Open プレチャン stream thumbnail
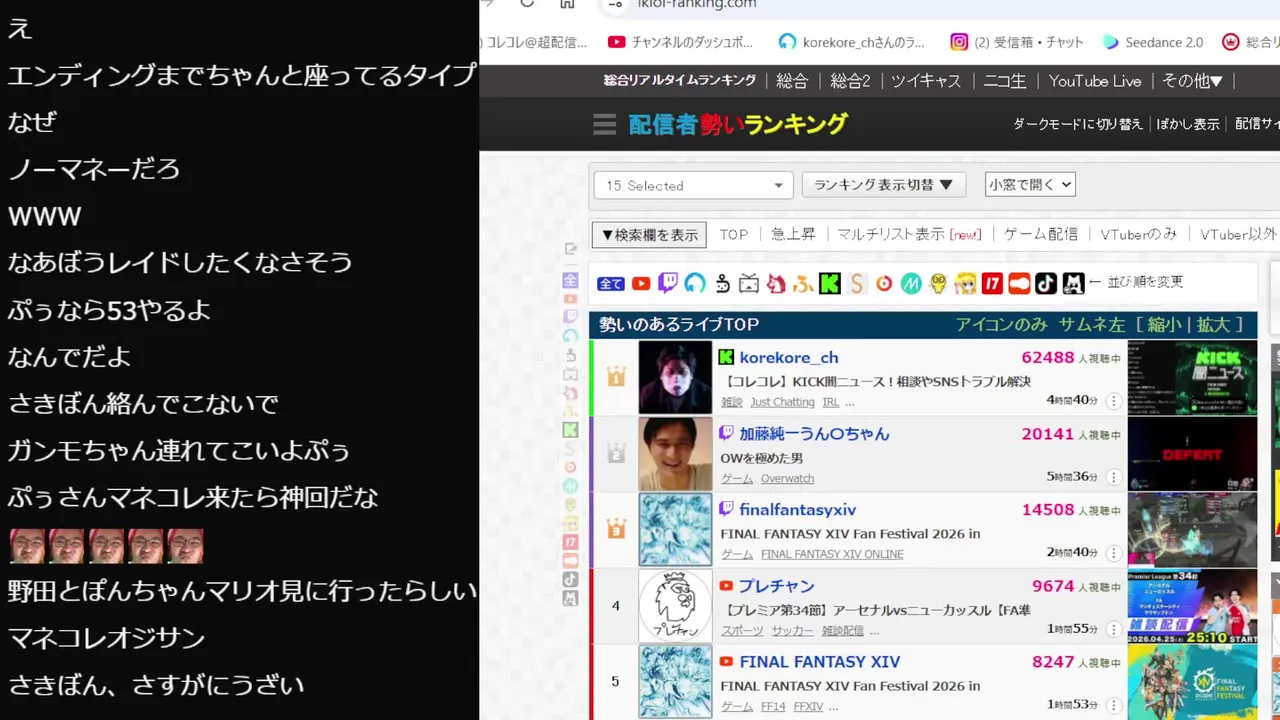1280x720 pixels. [1192, 605]
